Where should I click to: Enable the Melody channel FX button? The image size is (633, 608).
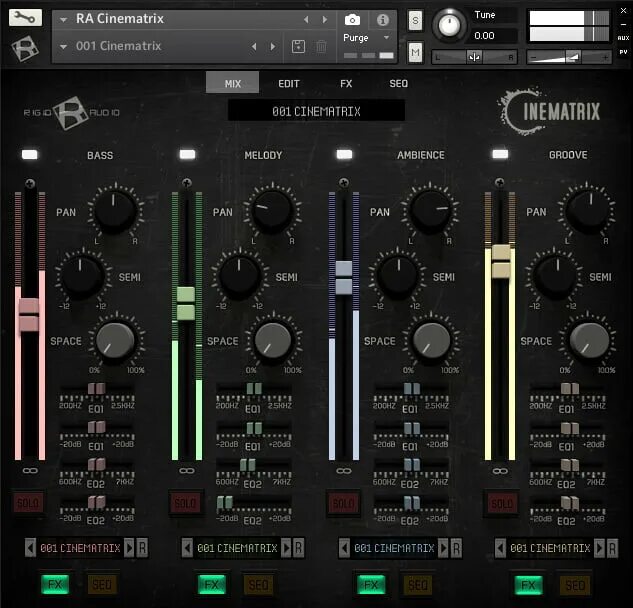212,585
